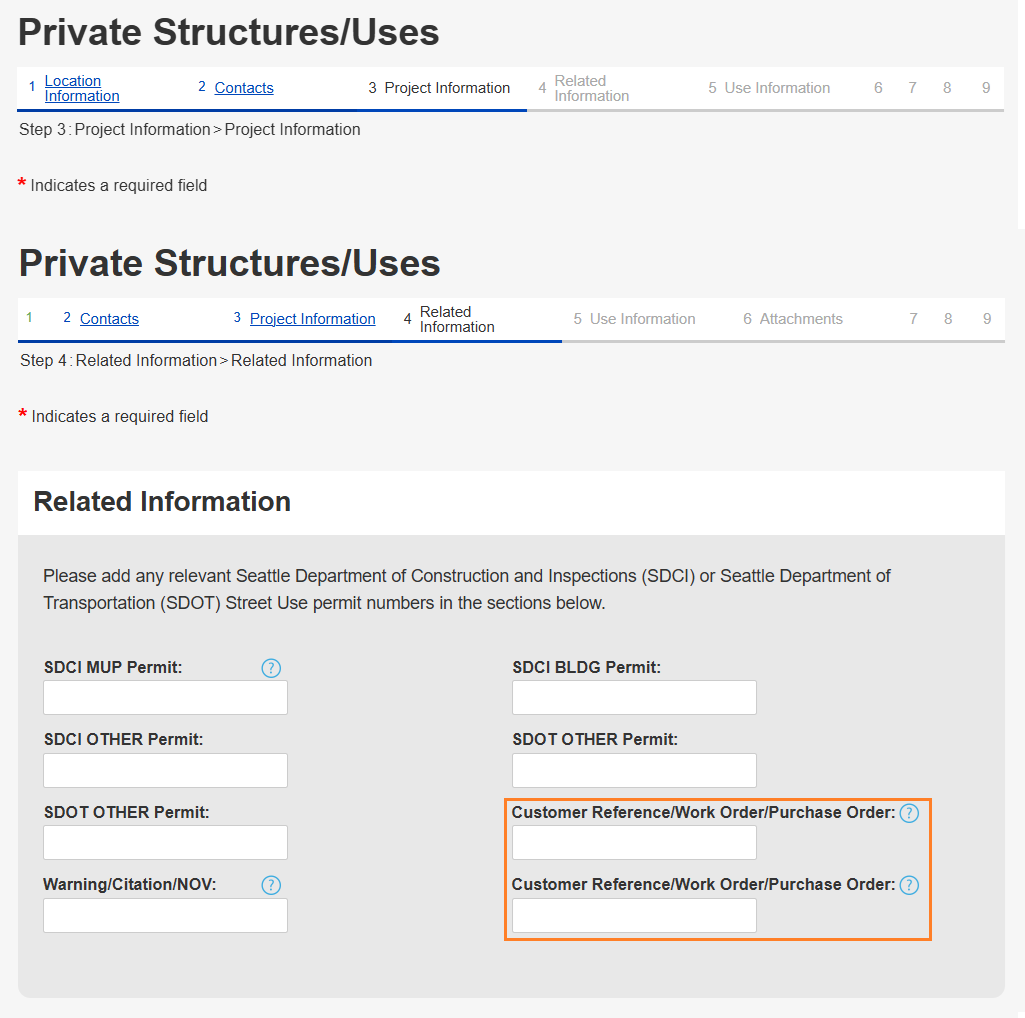This screenshot has height=1018, width=1025.
Task: Show help for first Customer Reference/Work Order field
Action: 909,813
